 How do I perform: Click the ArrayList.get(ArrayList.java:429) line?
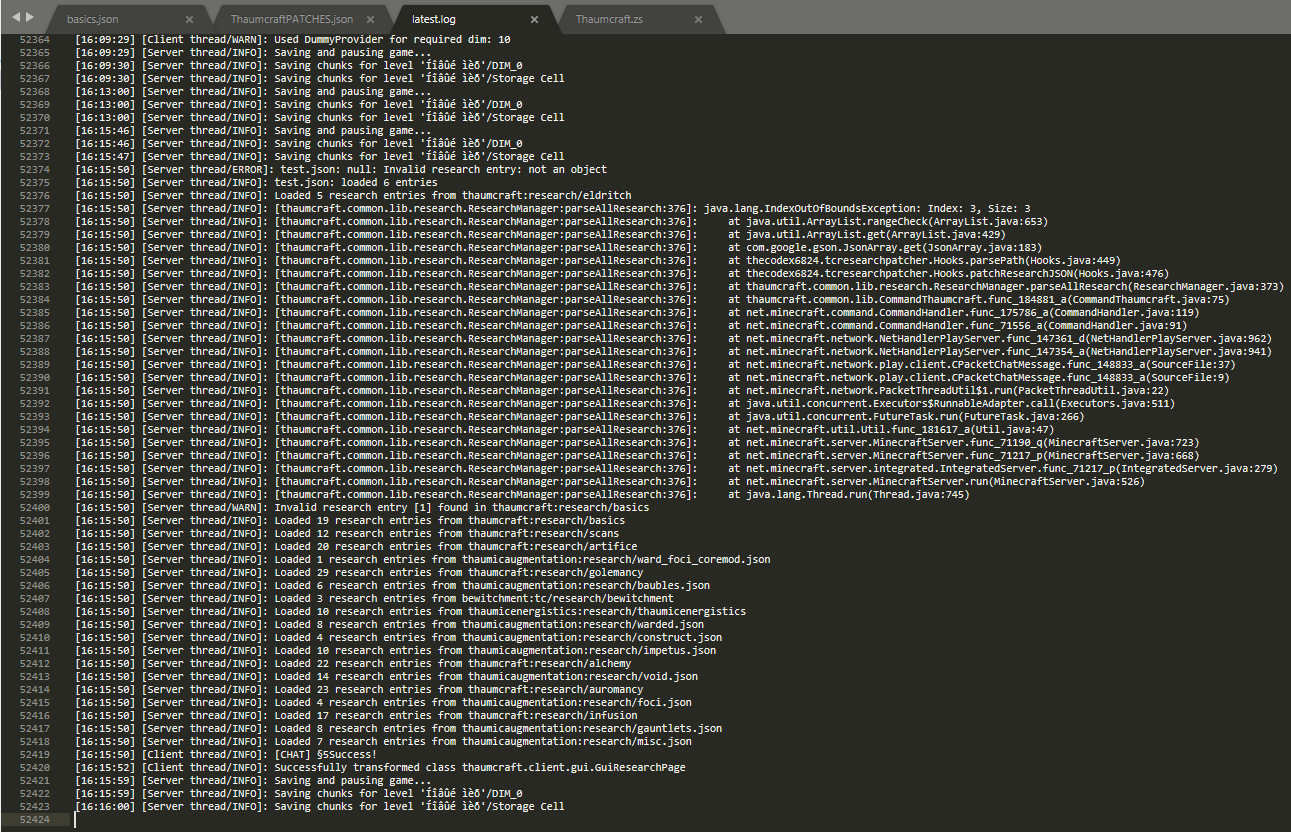[540, 234]
